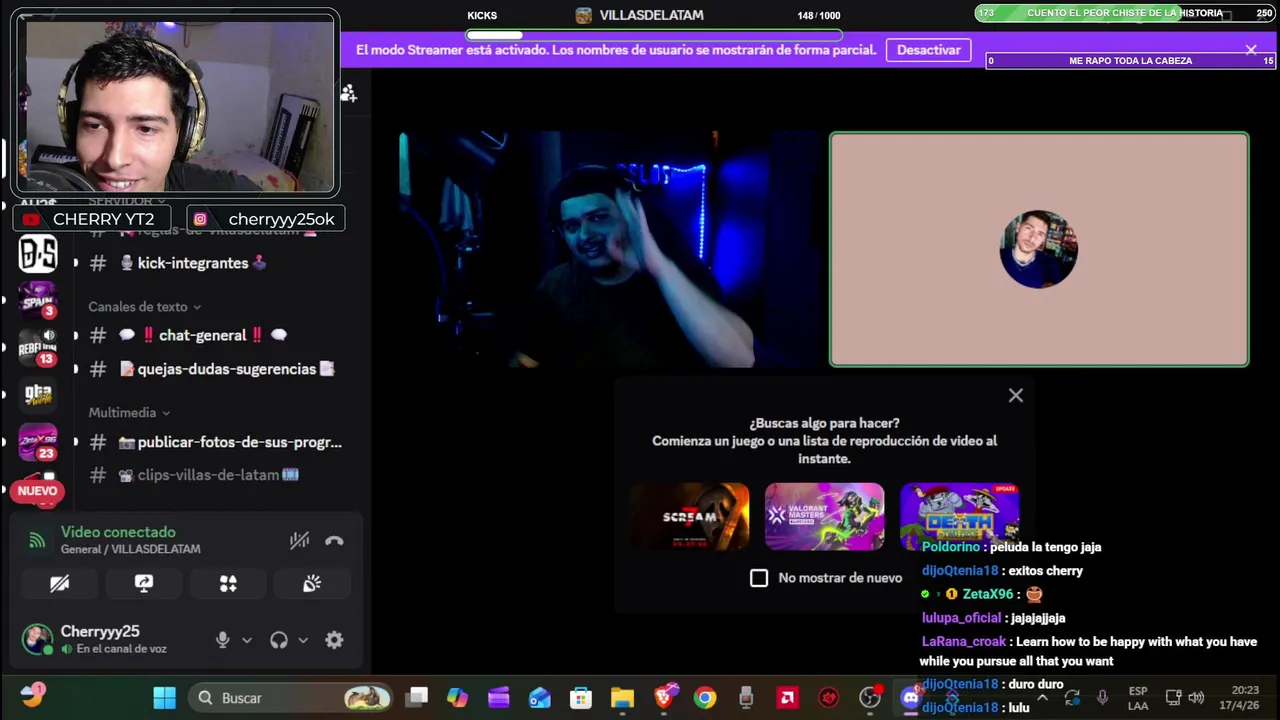
Task: Open Brave browser from the taskbar
Action: (x=664, y=698)
